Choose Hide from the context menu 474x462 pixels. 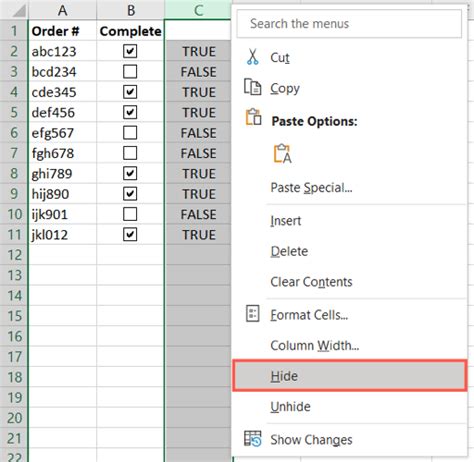(349, 376)
